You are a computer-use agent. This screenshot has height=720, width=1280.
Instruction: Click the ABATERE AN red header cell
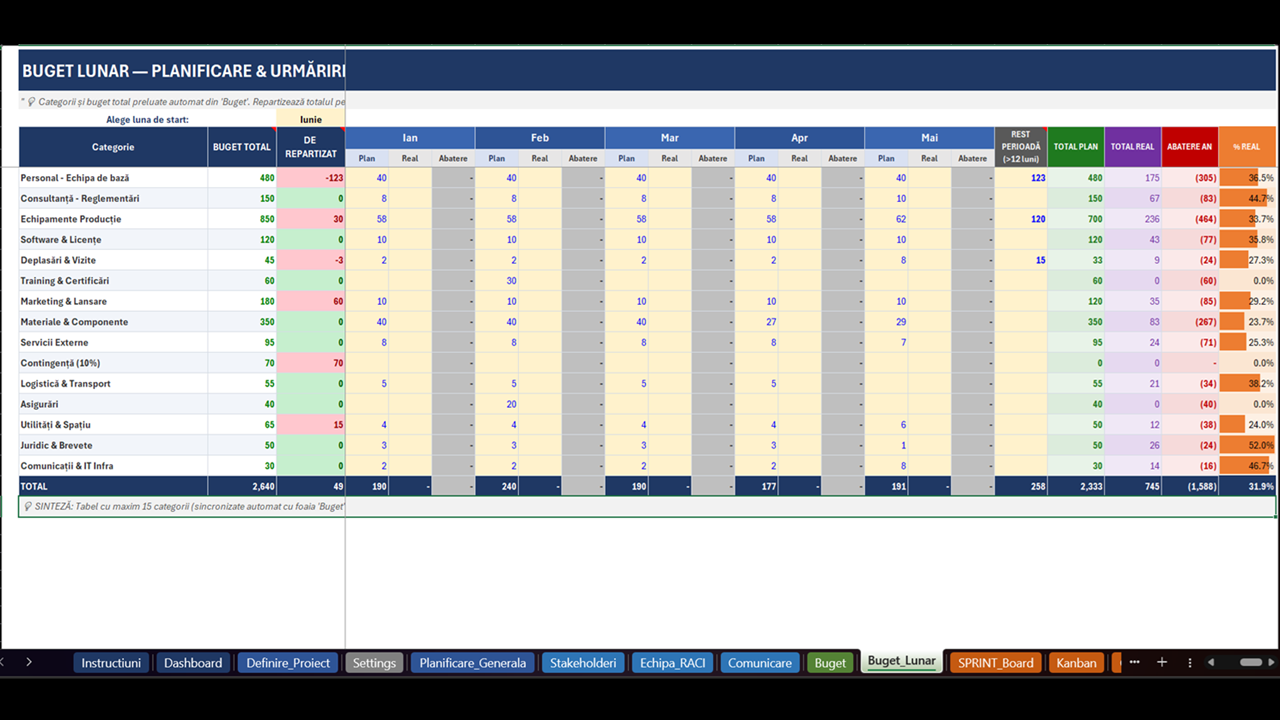pos(1189,147)
